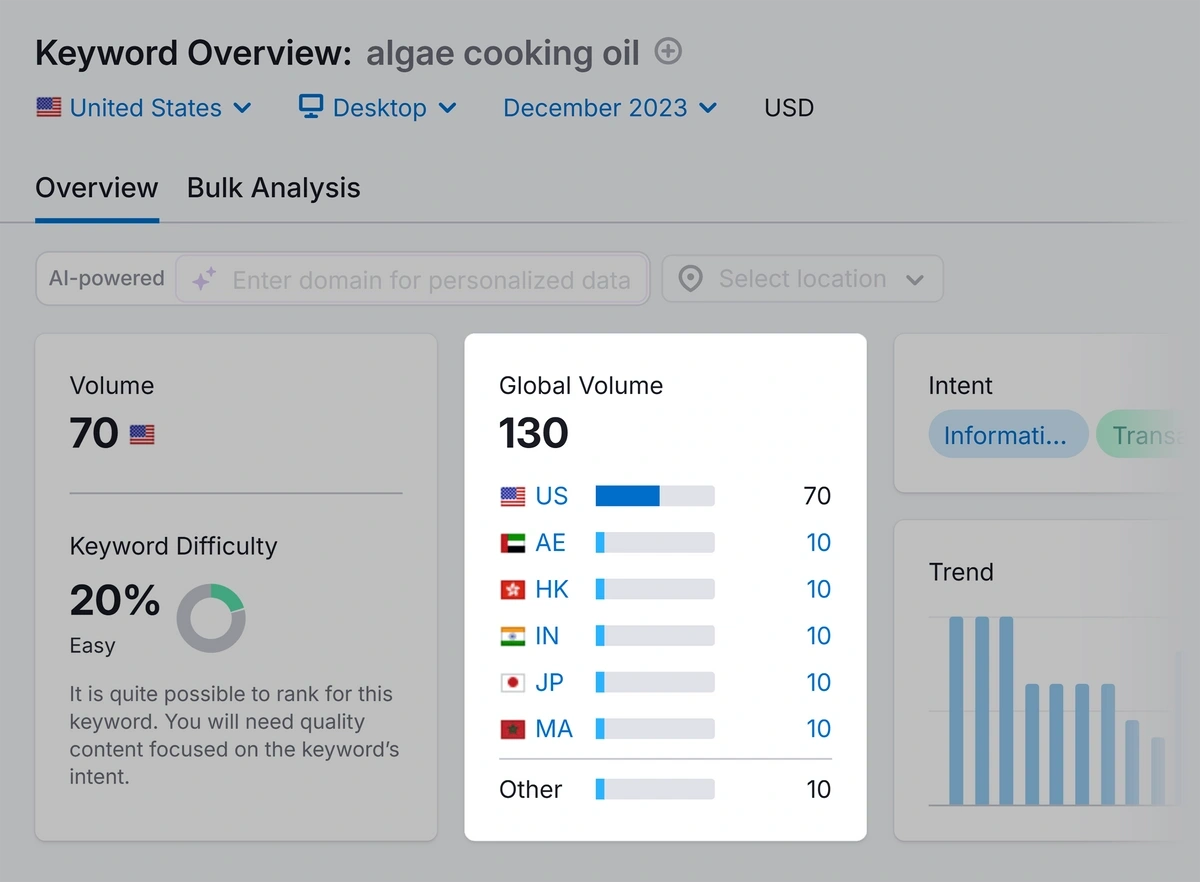Click the Easy difficulty label
Screen dimensions: 1200x882
[93, 646]
